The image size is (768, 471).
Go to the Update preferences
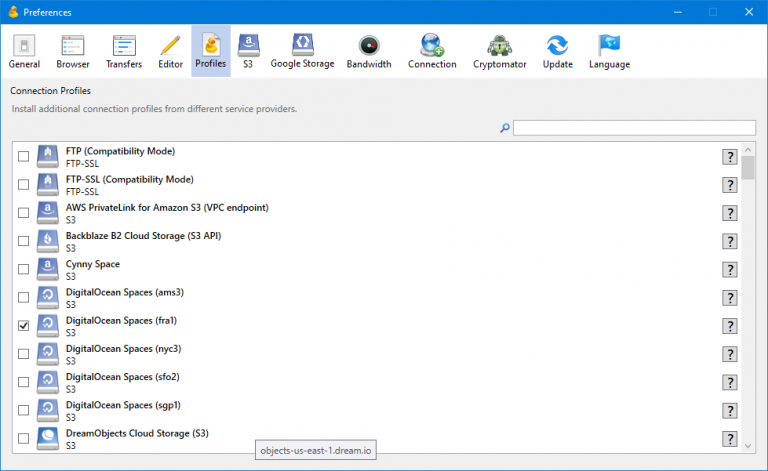[557, 51]
